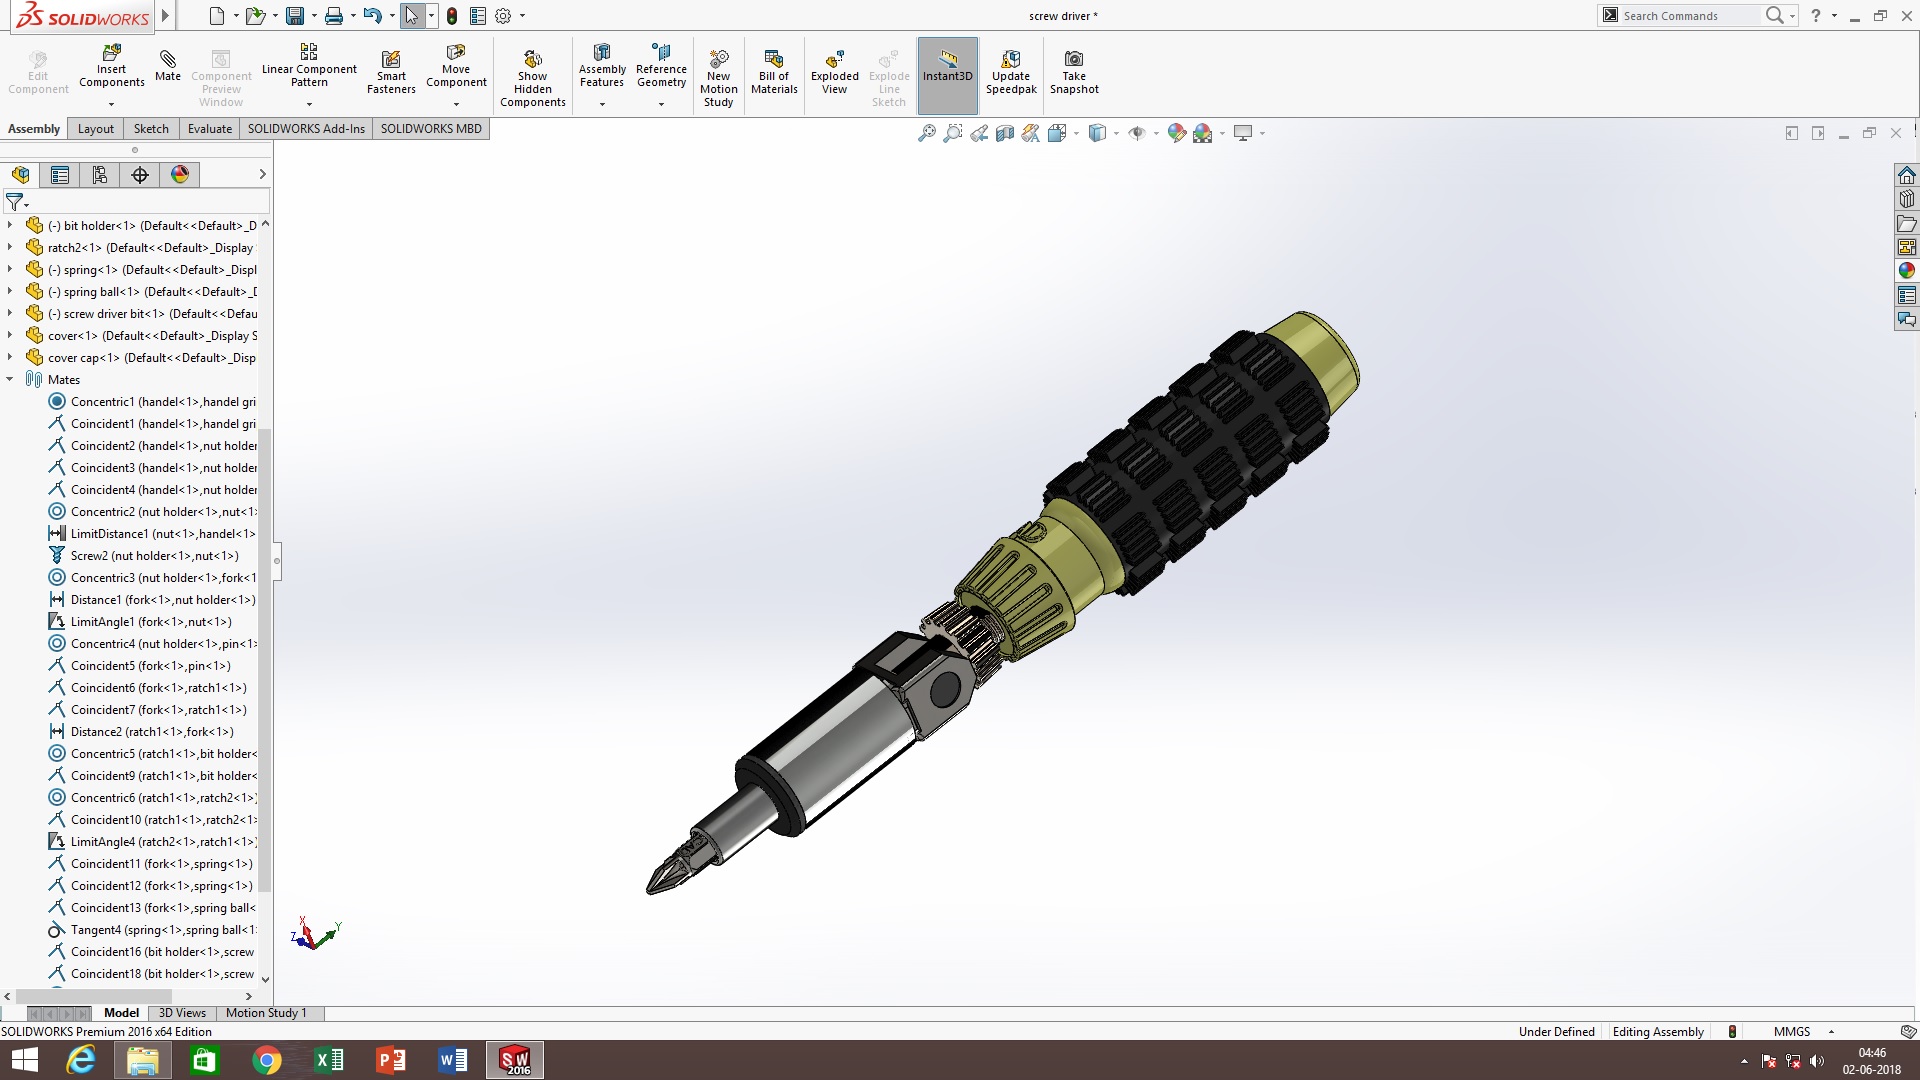Open the DimXpertManager tab icon

pyautogui.click(x=140, y=175)
